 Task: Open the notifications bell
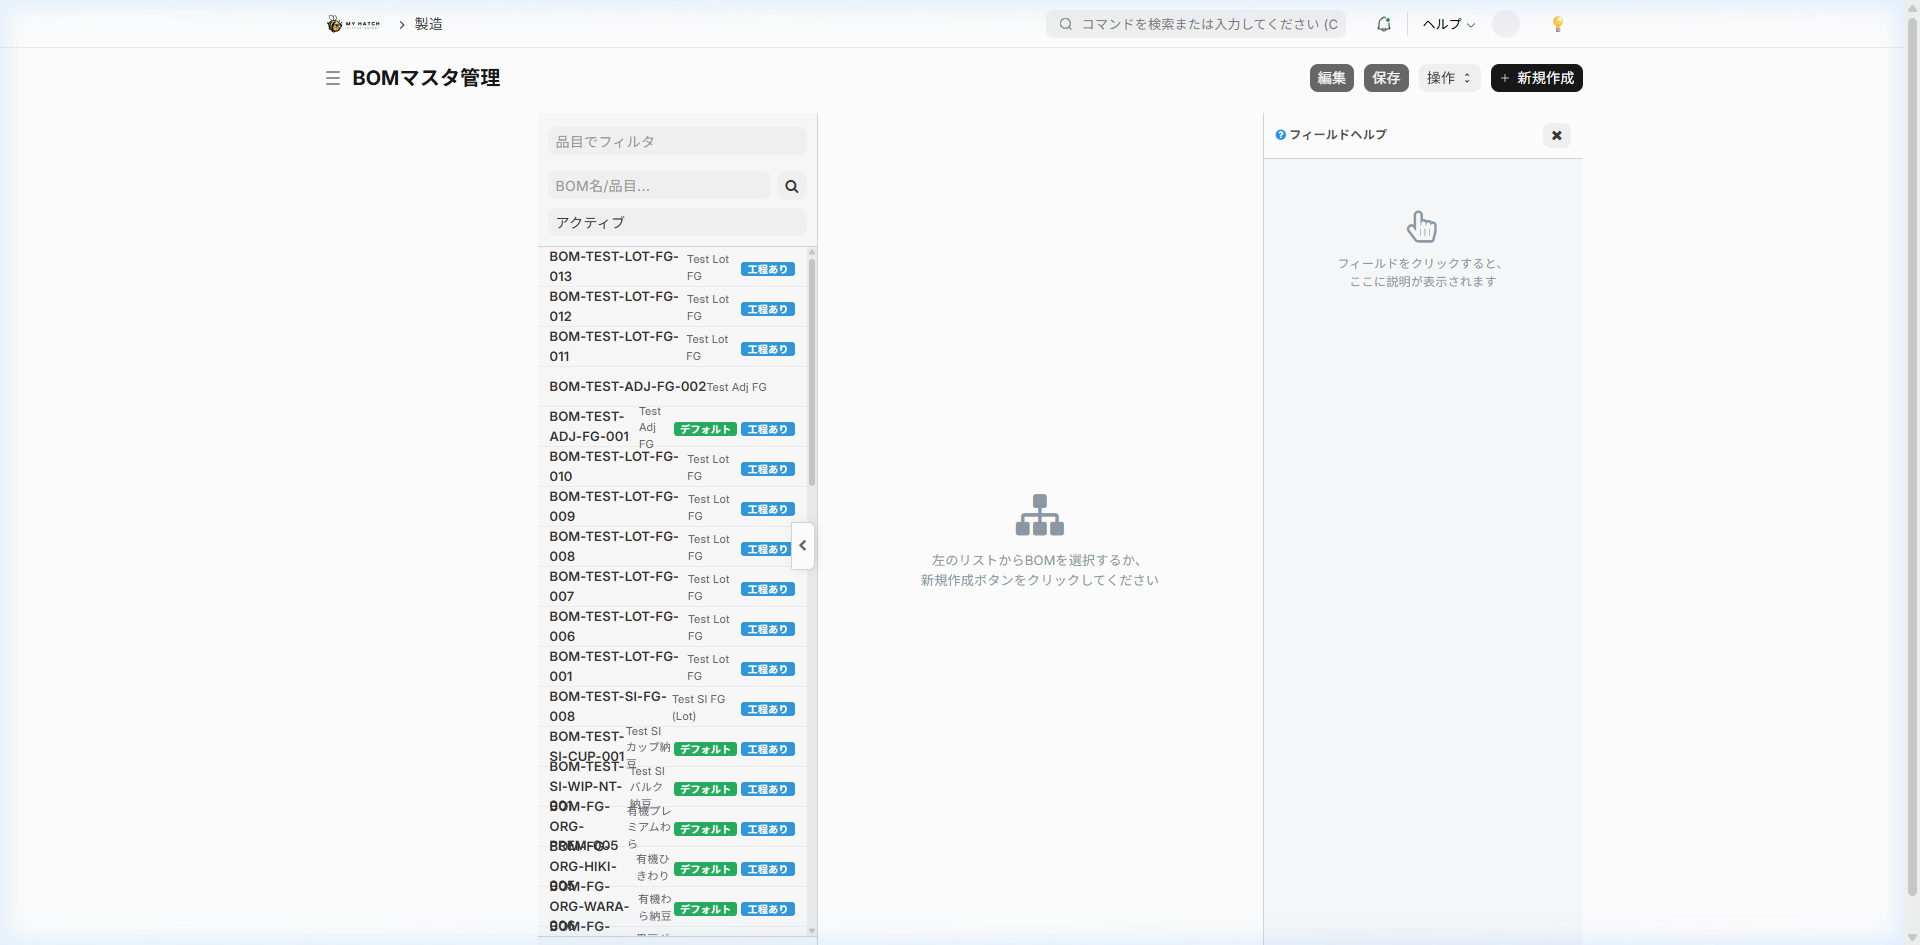(1384, 24)
